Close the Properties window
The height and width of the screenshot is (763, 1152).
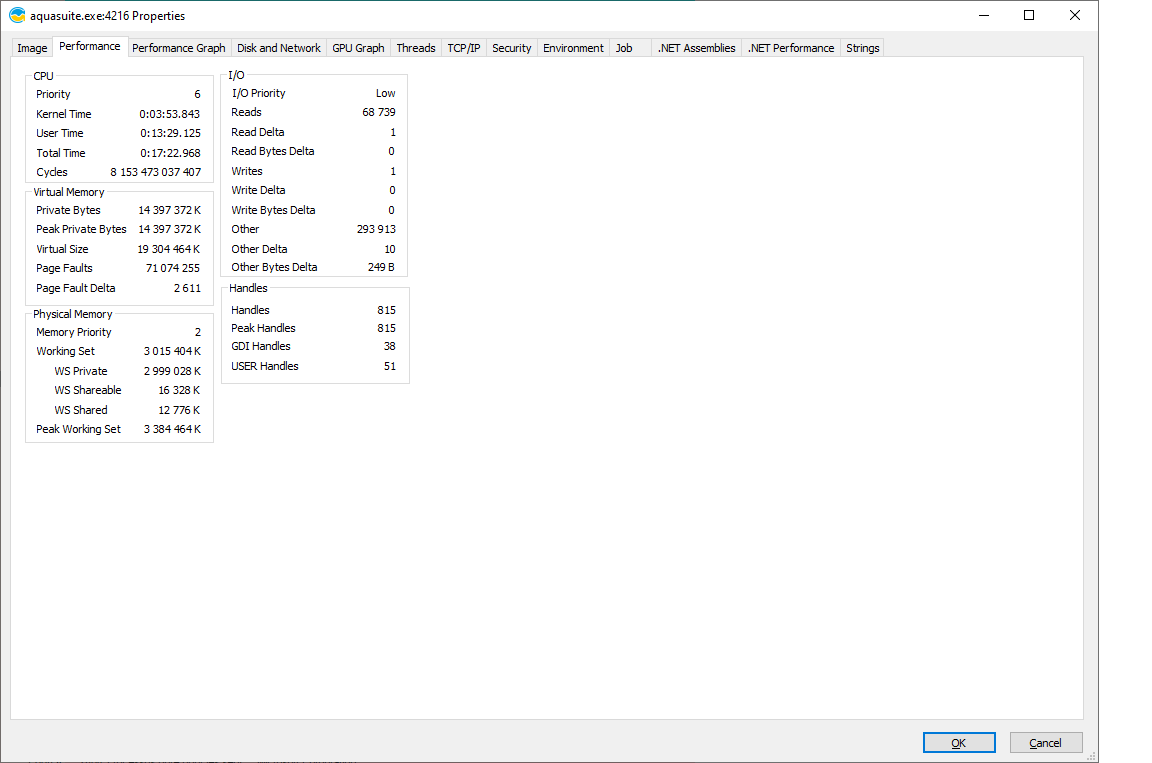tap(1075, 15)
